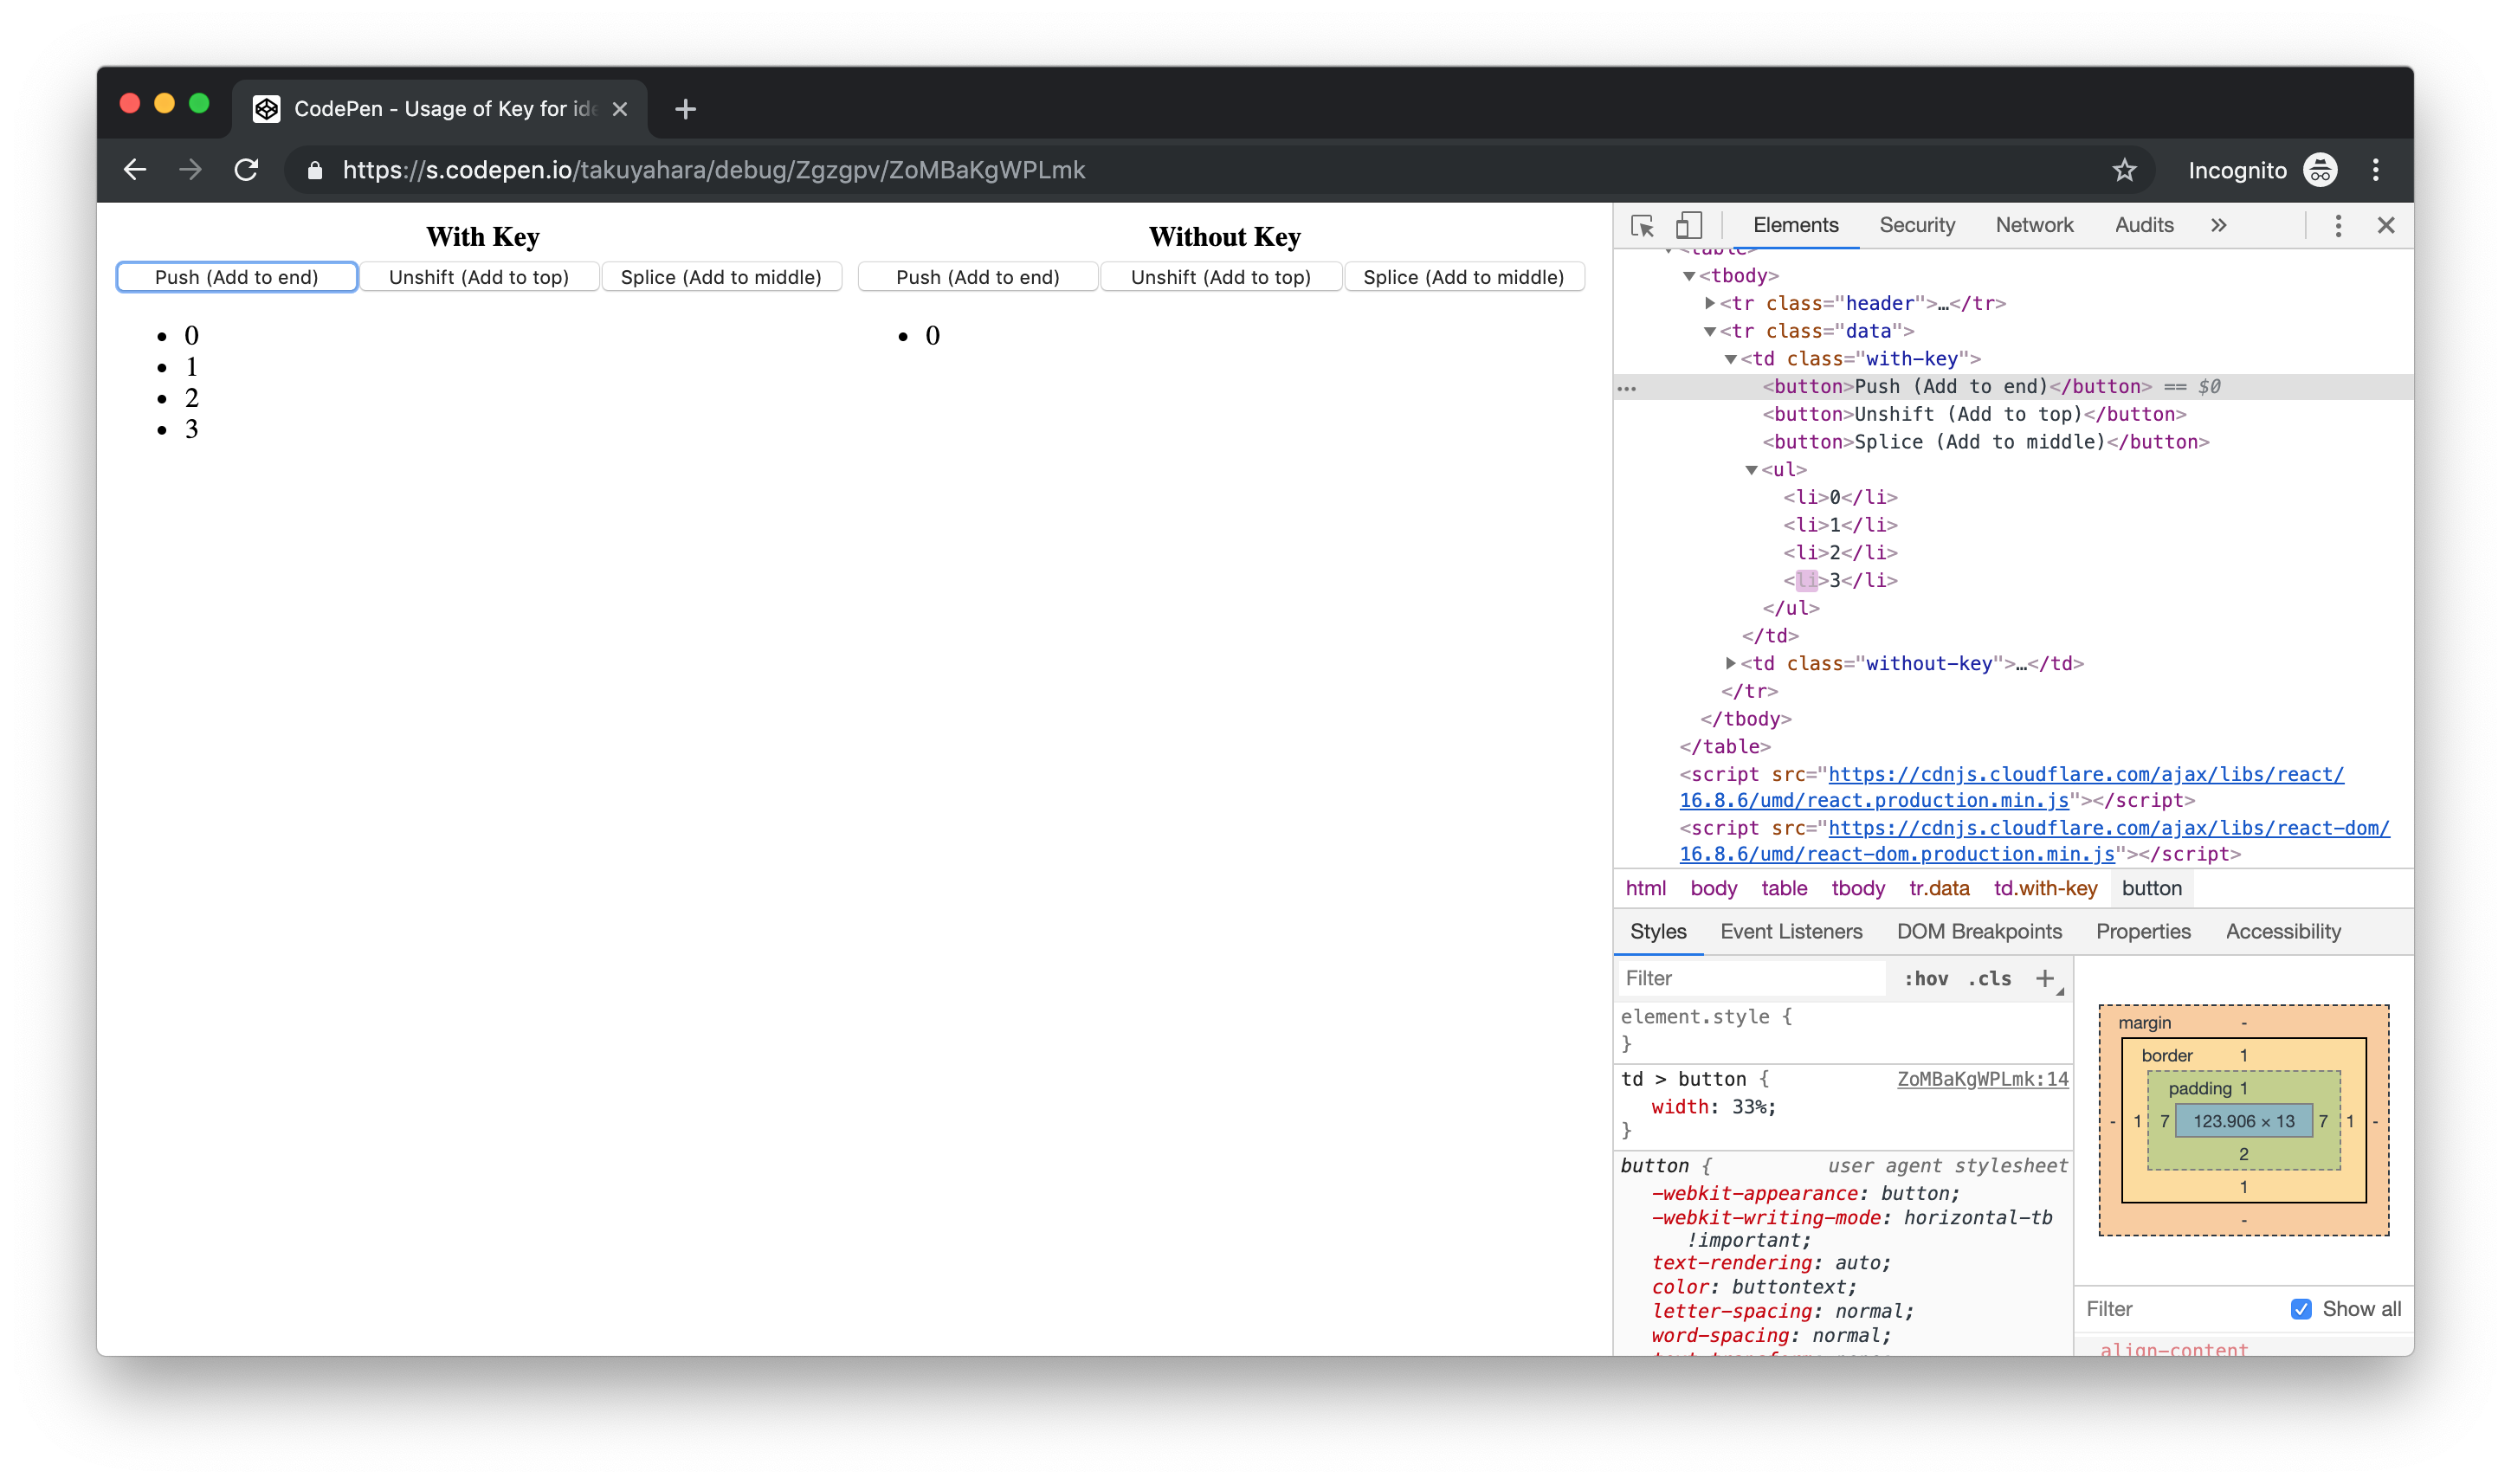Collapse the ul node in the Elements tree
This screenshot has width=2511, height=1484.
(x=1752, y=469)
